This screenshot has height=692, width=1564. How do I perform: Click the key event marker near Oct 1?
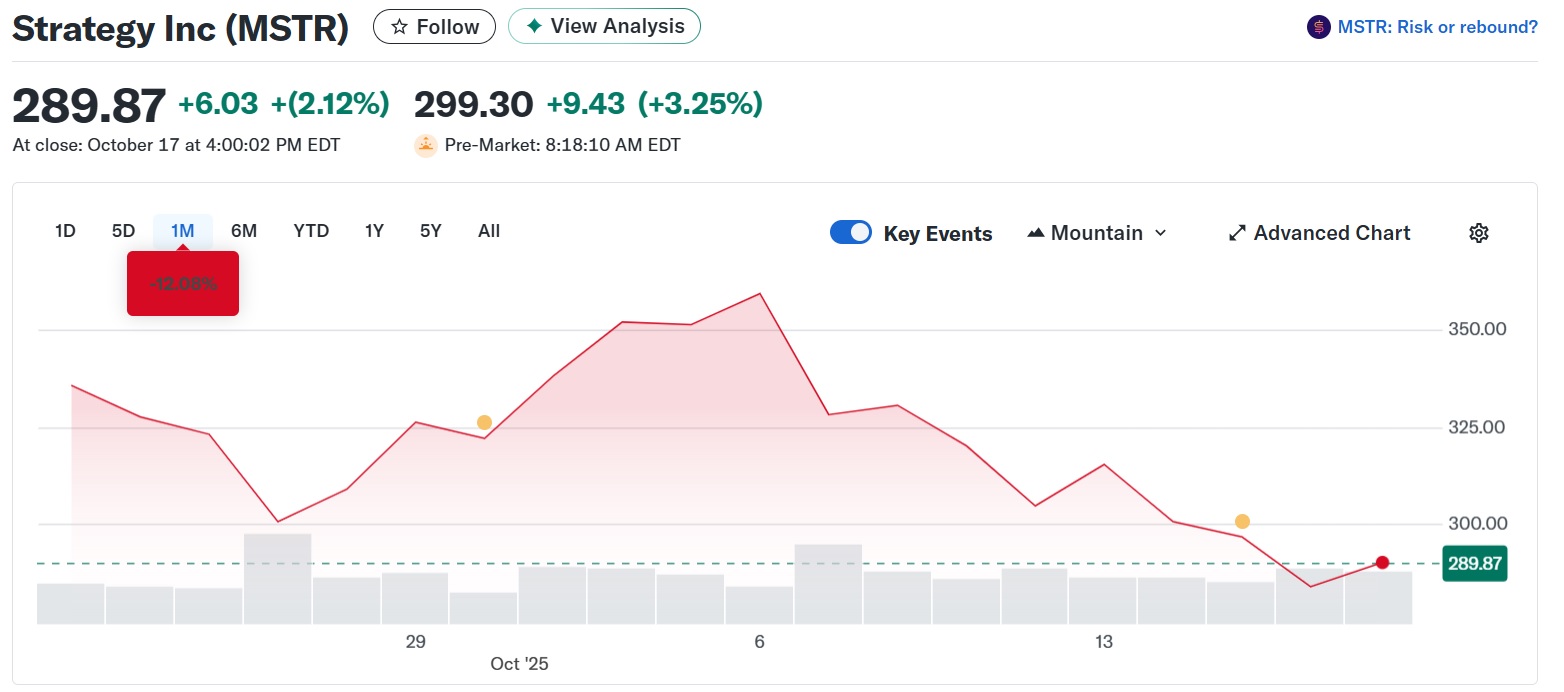coord(484,422)
